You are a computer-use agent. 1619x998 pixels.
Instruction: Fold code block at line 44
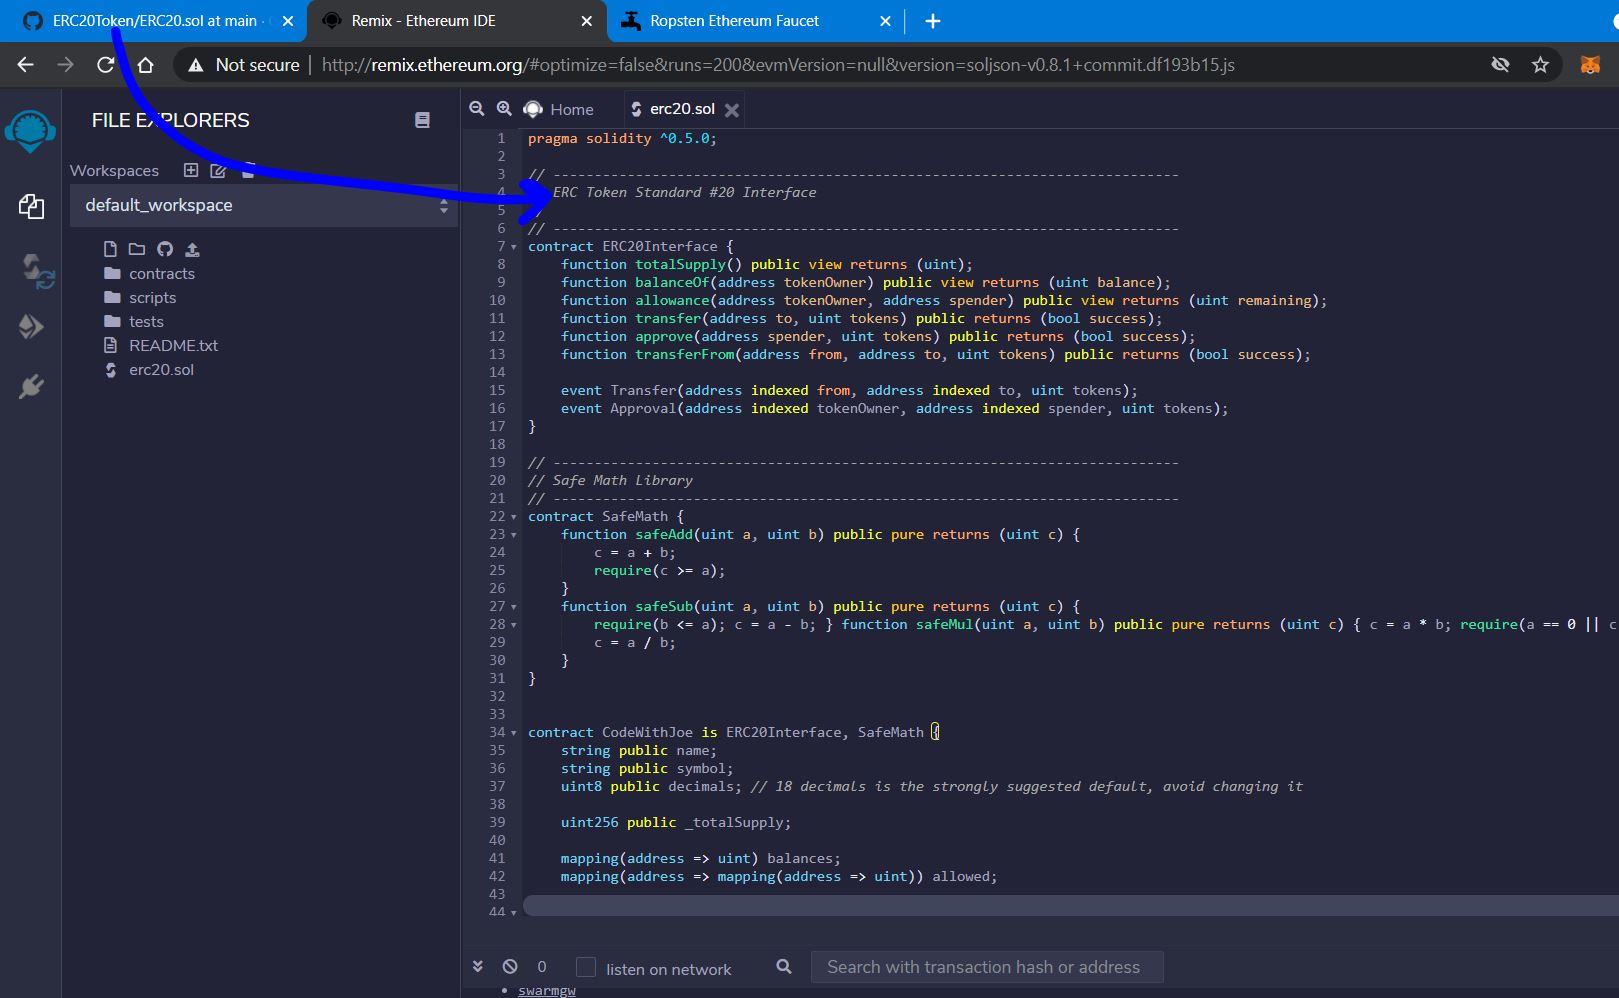[x=514, y=913]
